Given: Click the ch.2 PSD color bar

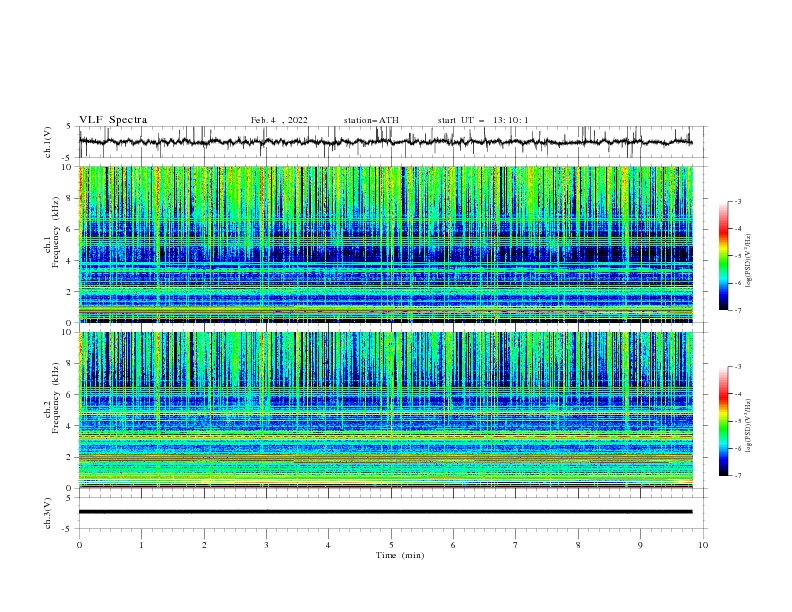Looking at the screenshot, I should tap(723, 421).
